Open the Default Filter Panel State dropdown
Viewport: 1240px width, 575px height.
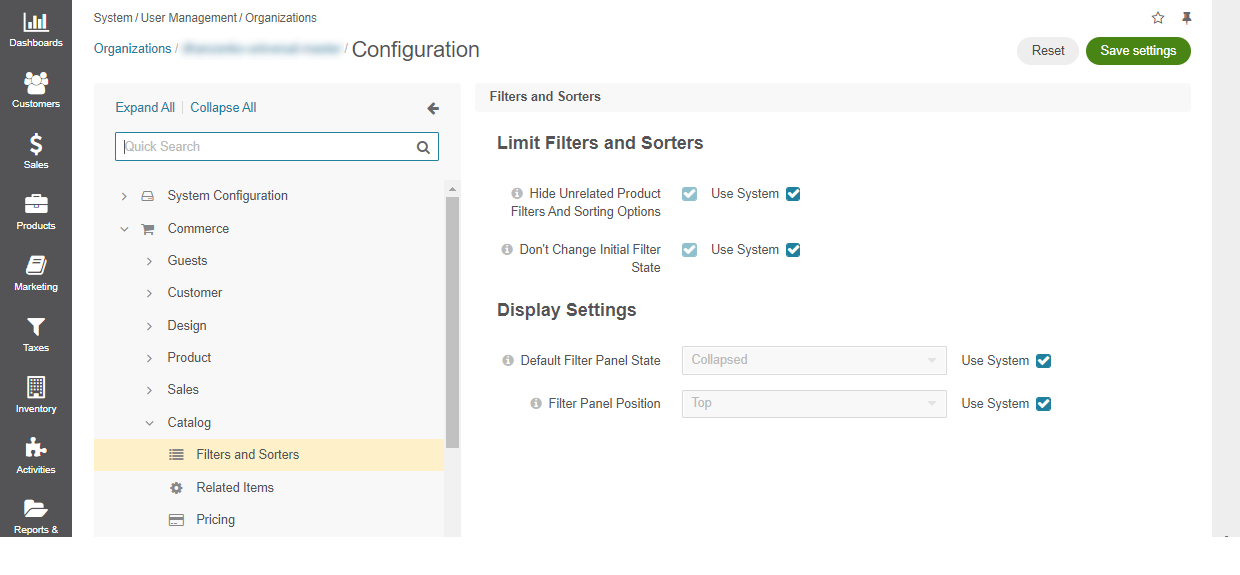pos(814,360)
